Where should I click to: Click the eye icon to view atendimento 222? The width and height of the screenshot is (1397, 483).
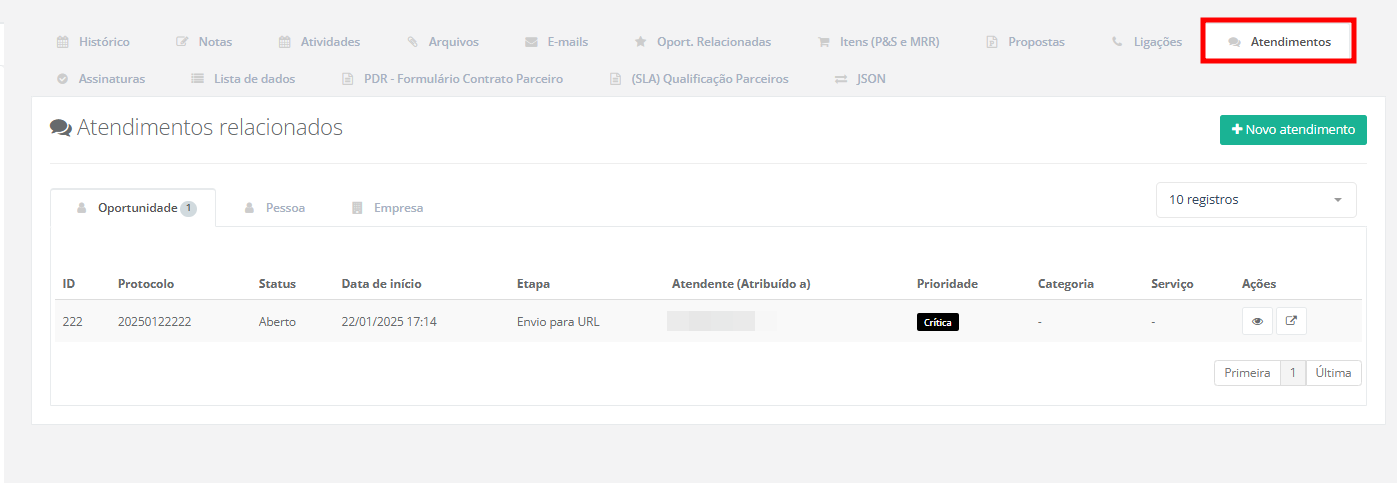(x=1257, y=322)
